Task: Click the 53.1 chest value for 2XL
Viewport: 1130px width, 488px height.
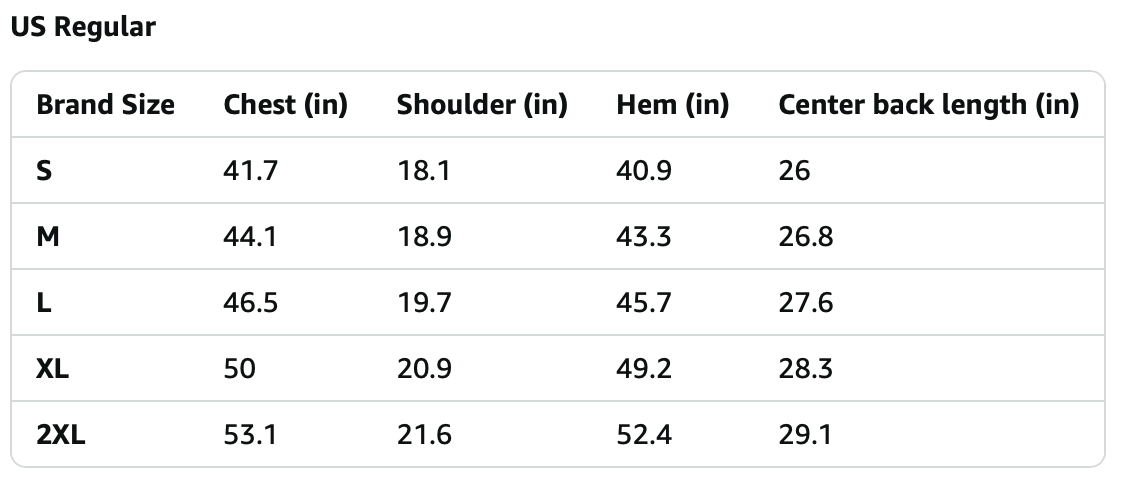Action: 250,435
